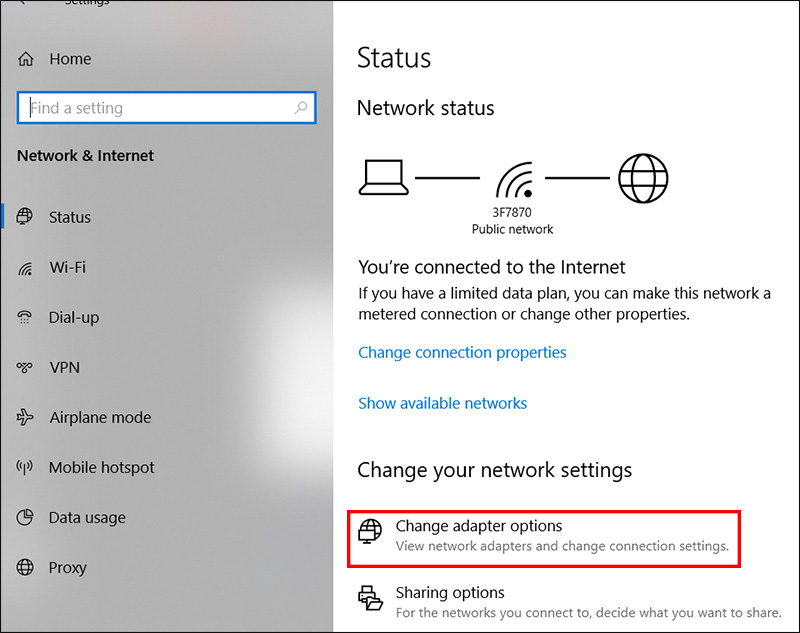This screenshot has height=633, width=800.
Task: Click the Proxy icon in the sidebar
Action: point(27,567)
